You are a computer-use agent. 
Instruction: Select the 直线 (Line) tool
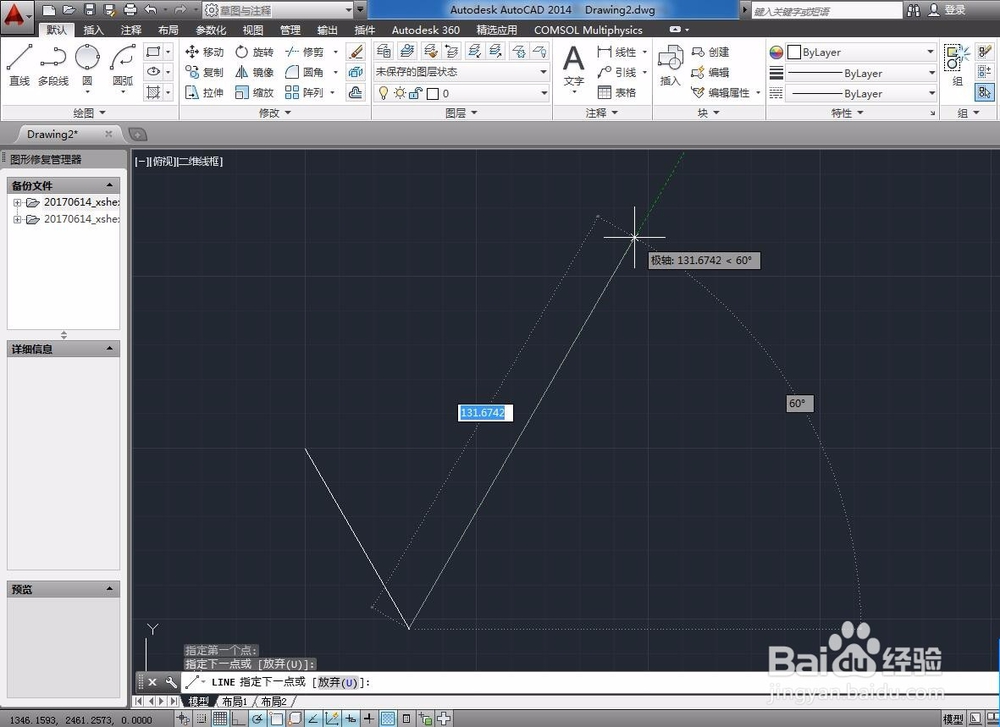coord(19,66)
